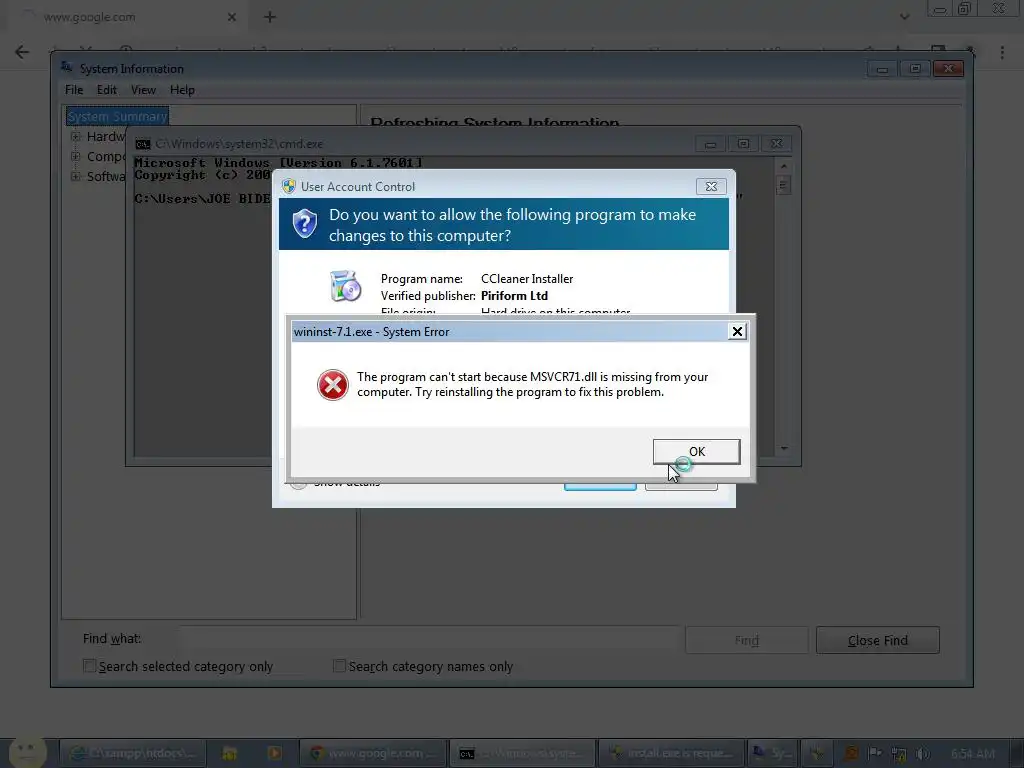Click the User Account Control shield title icon
This screenshot has height=768, width=1024.
coord(289,186)
